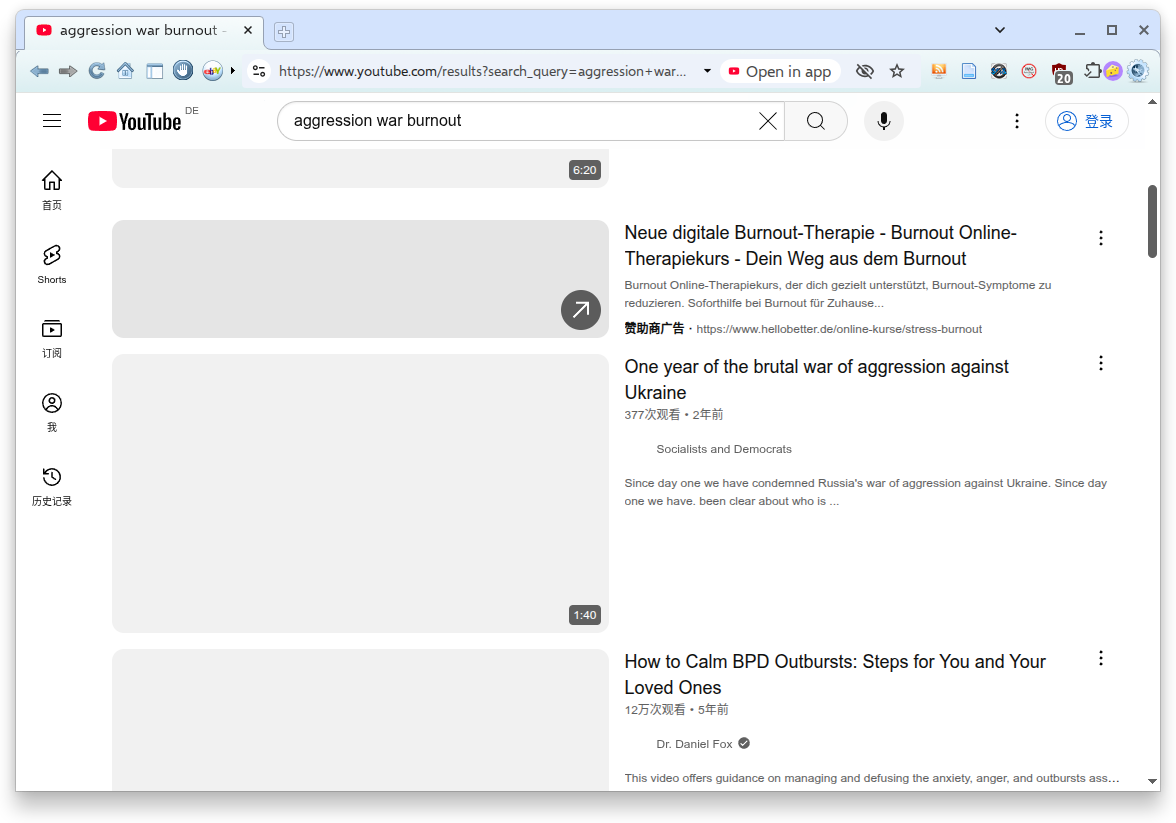Open more options for burnout ad
Screen dimensions: 1176x823
pos(1101,238)
